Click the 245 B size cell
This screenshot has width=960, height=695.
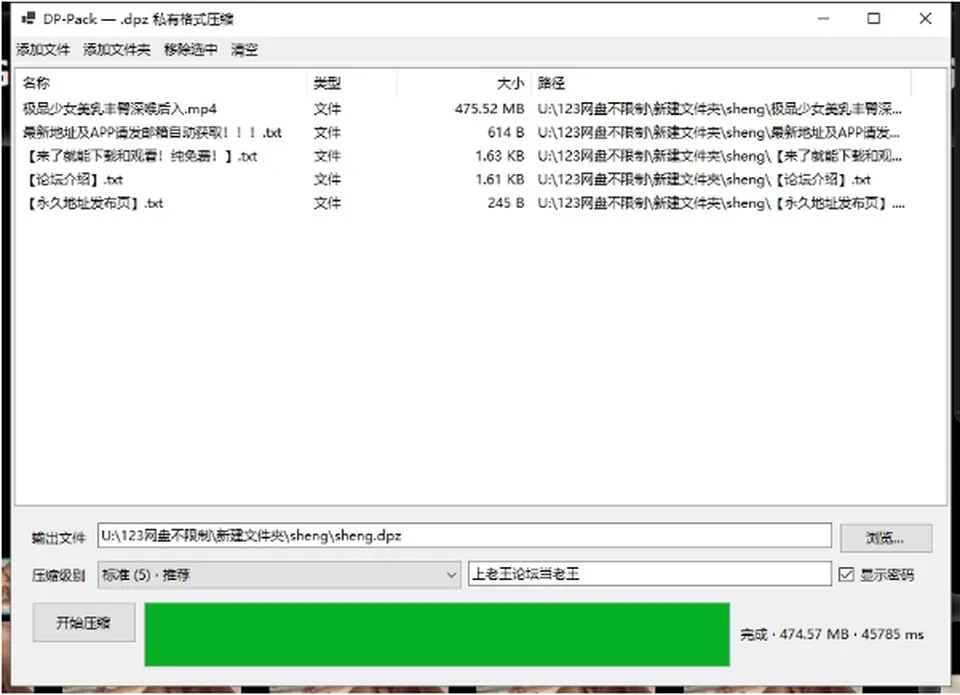coord(506,203)
